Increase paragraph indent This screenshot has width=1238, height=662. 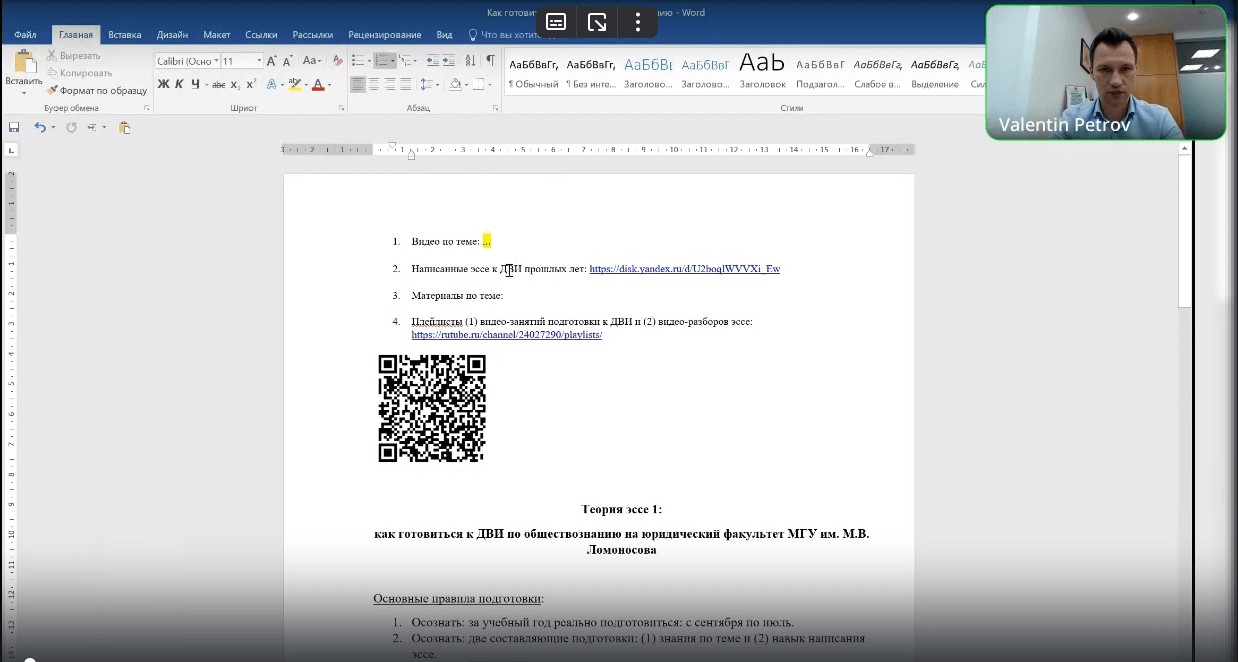tap(448, 61)
